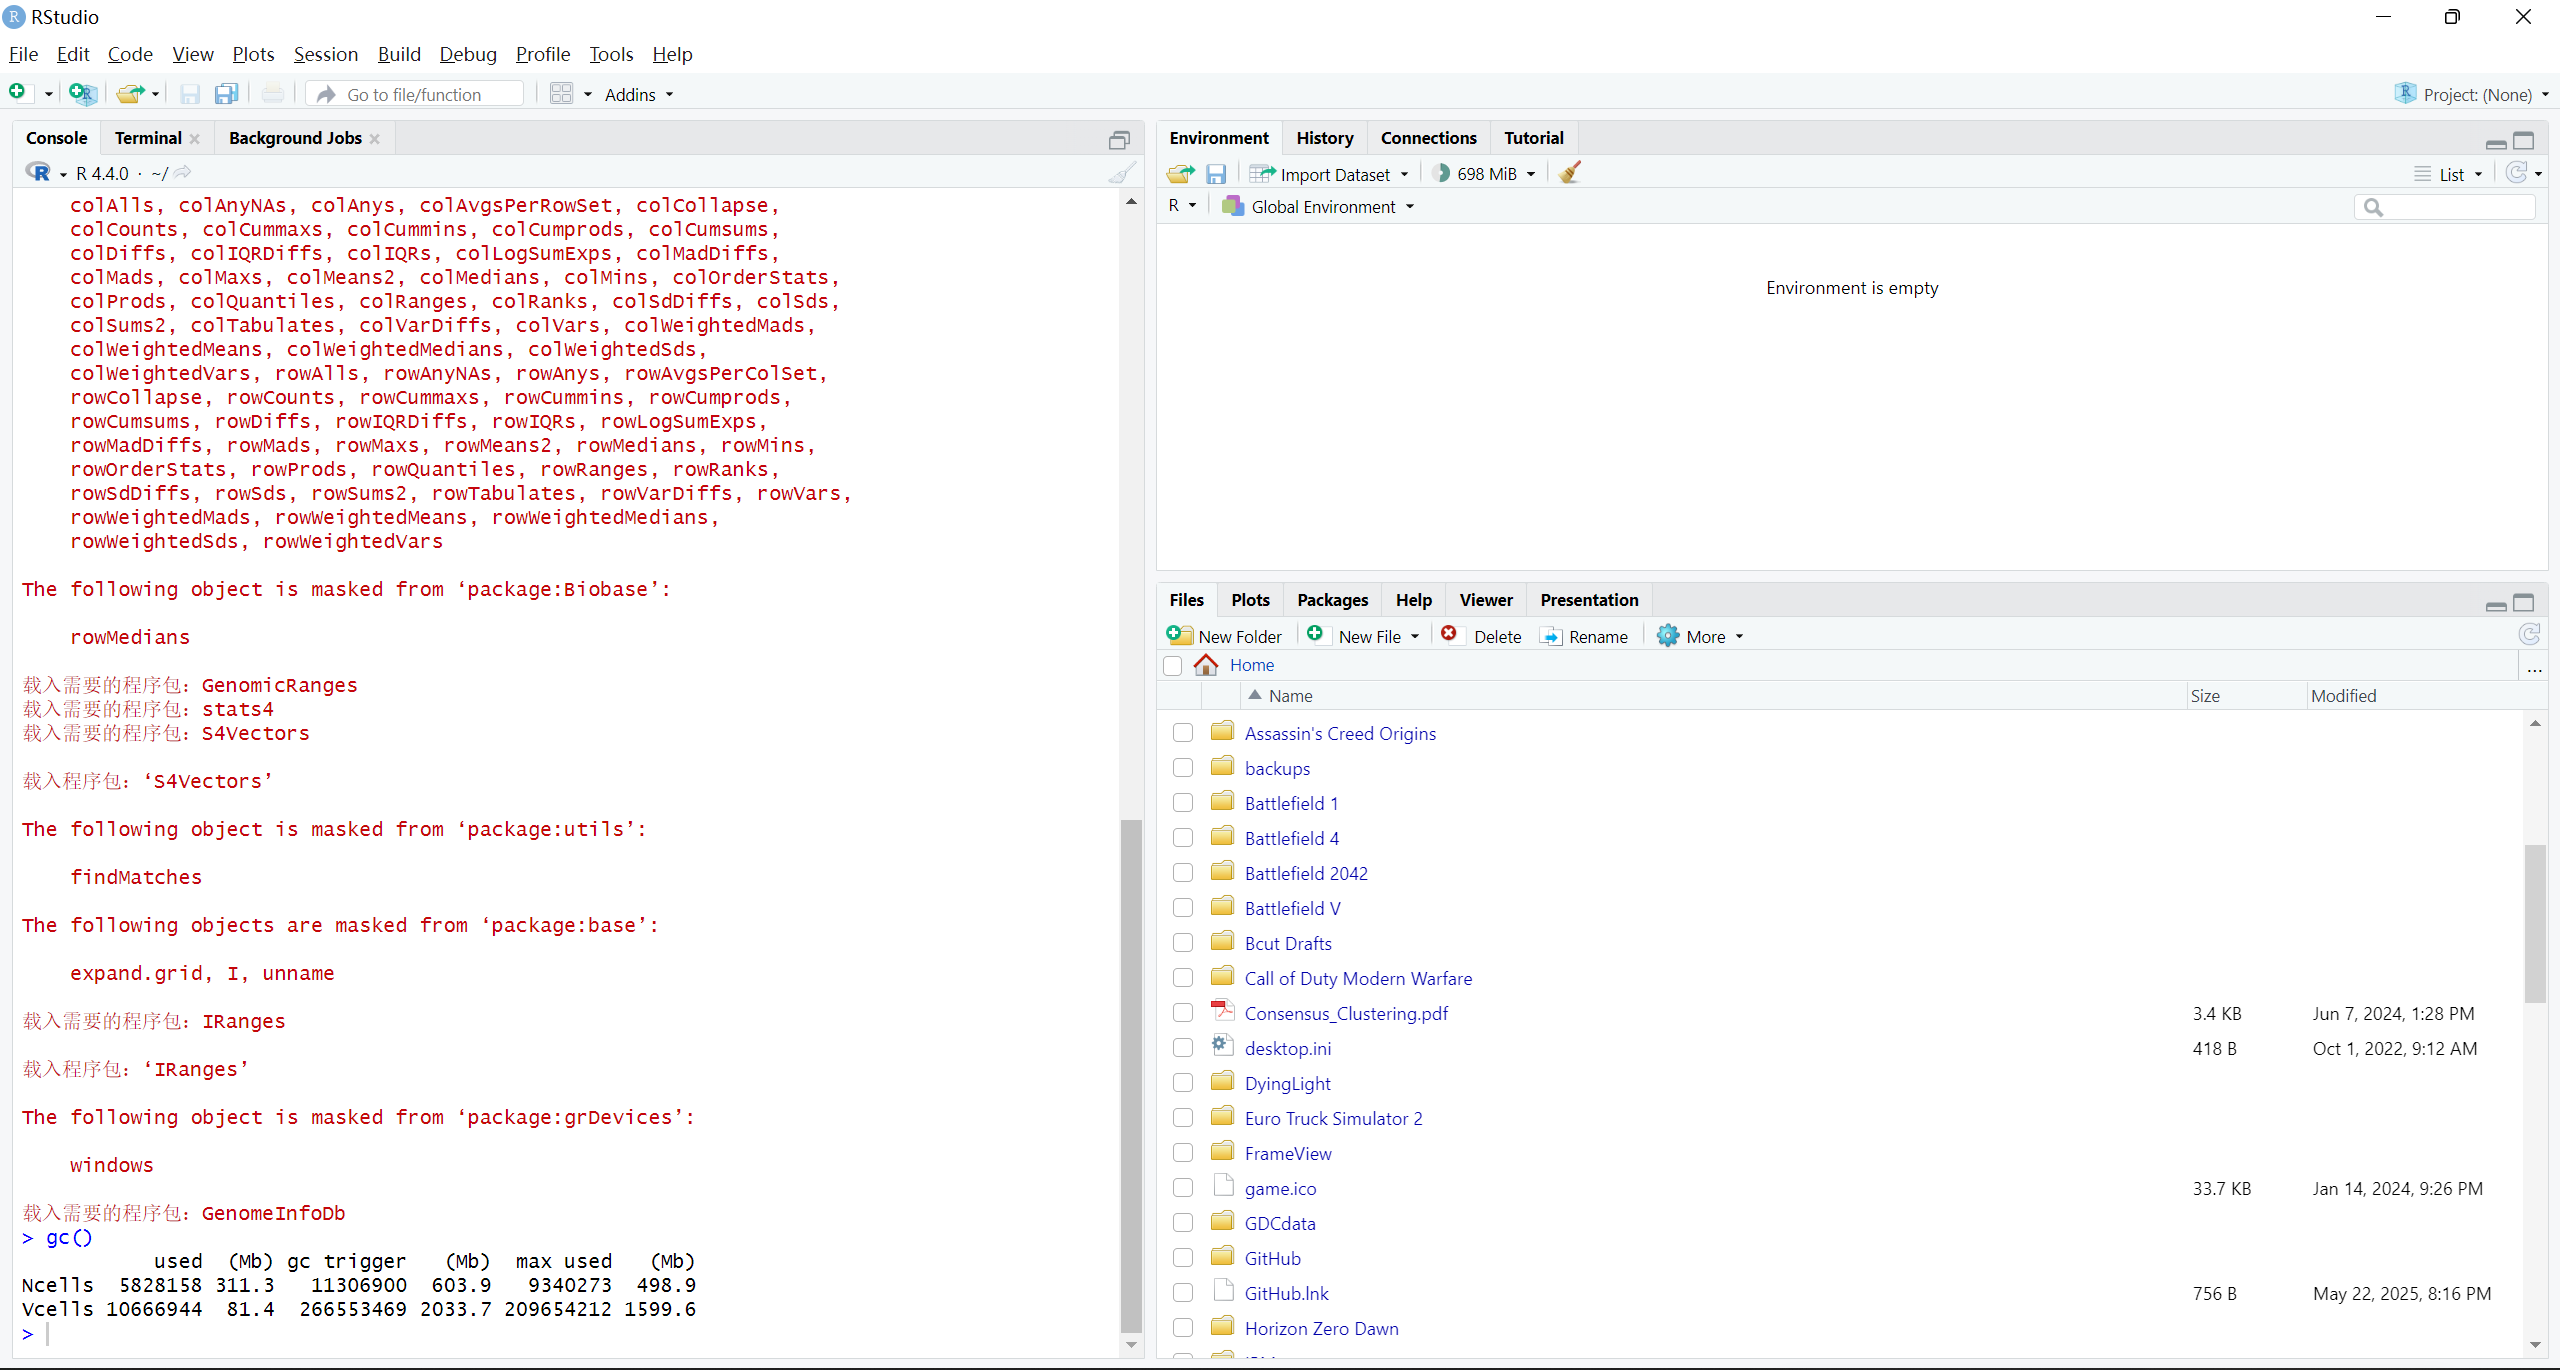
Task: Click the desktop.ini file icon
Action: pos(1222,1047)
